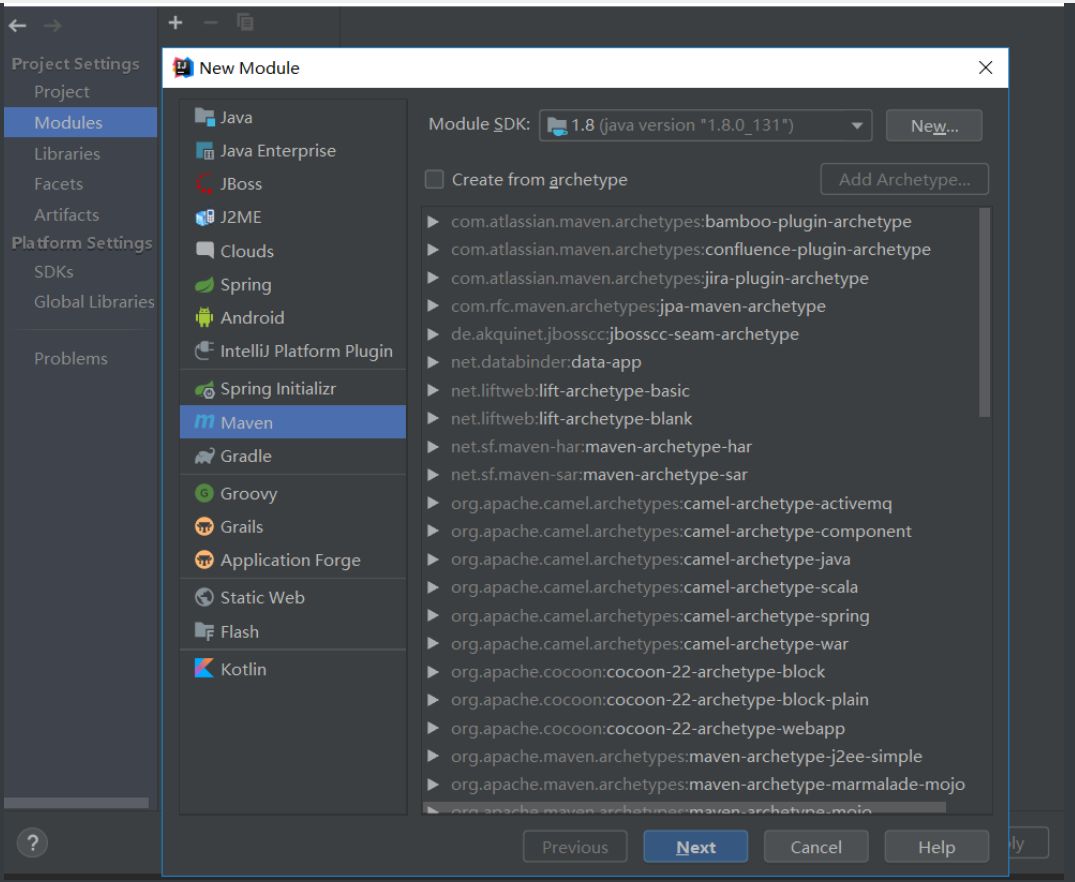Click the Grails icon
This screenshot has width=1075, height=882.
coord(204,527)
